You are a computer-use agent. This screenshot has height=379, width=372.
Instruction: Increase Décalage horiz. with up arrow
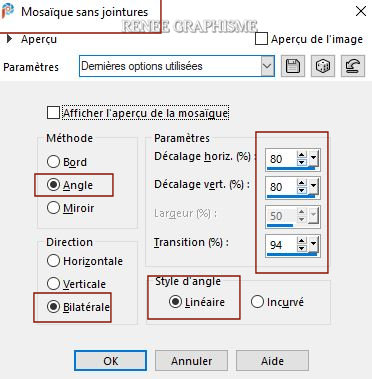pyautogui.click(x=301, y=155)
